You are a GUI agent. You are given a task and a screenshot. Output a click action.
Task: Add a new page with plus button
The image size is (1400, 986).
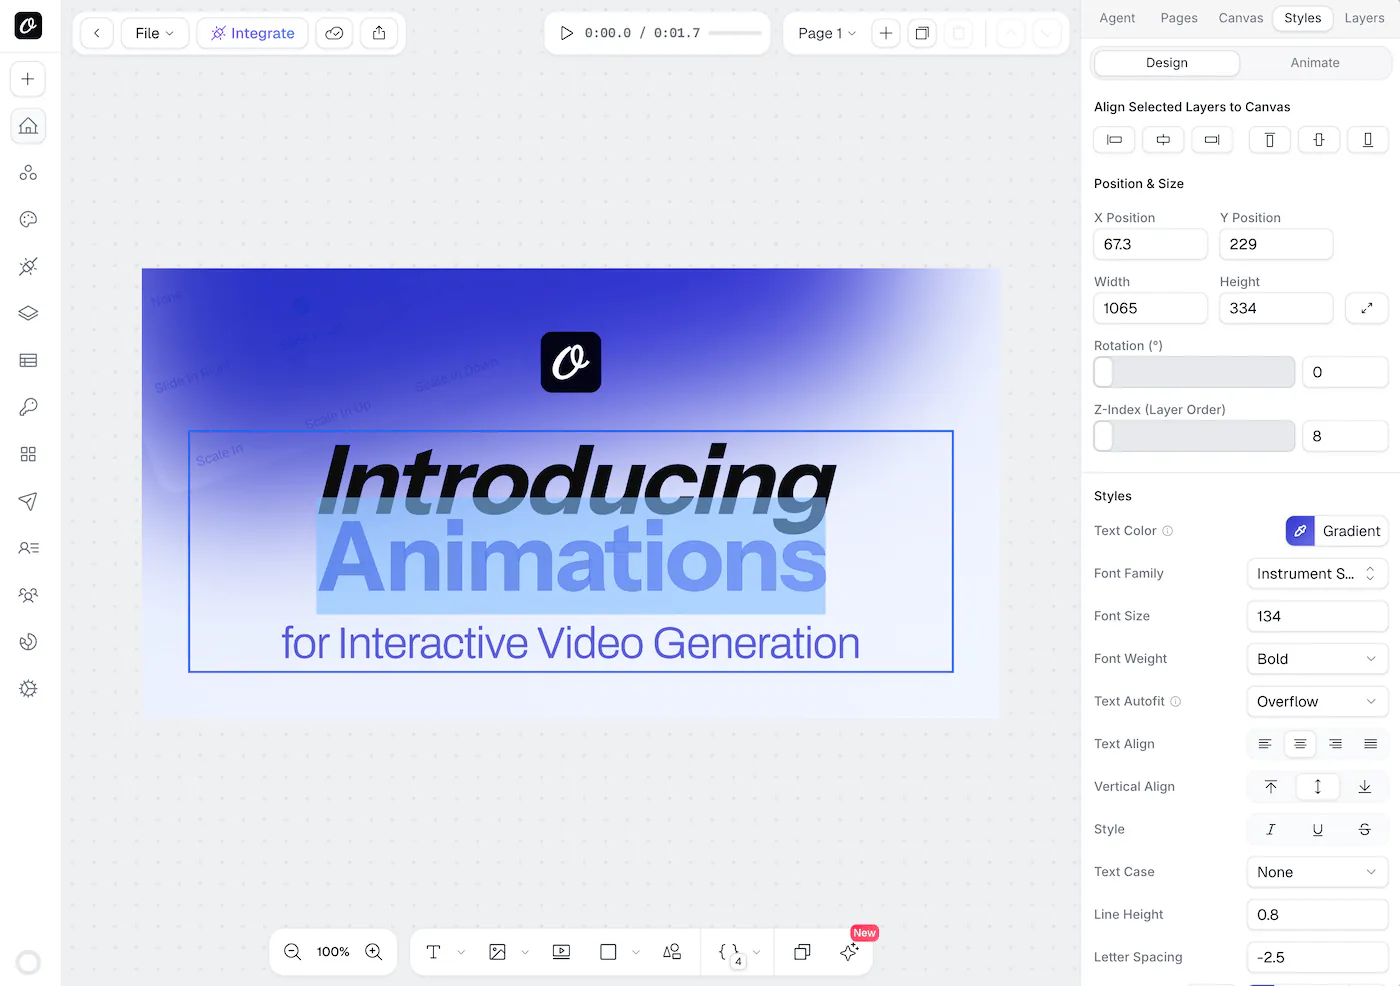pos(886,33)
